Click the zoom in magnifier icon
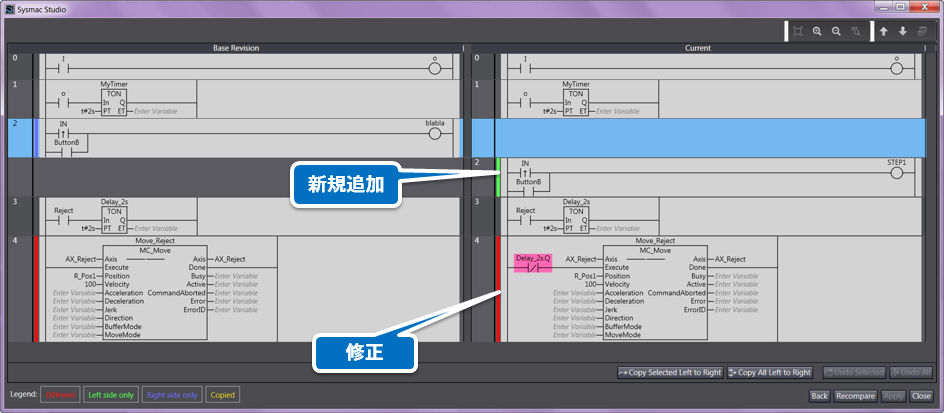This screenshot has height=413, width=944. coord(817,31)
